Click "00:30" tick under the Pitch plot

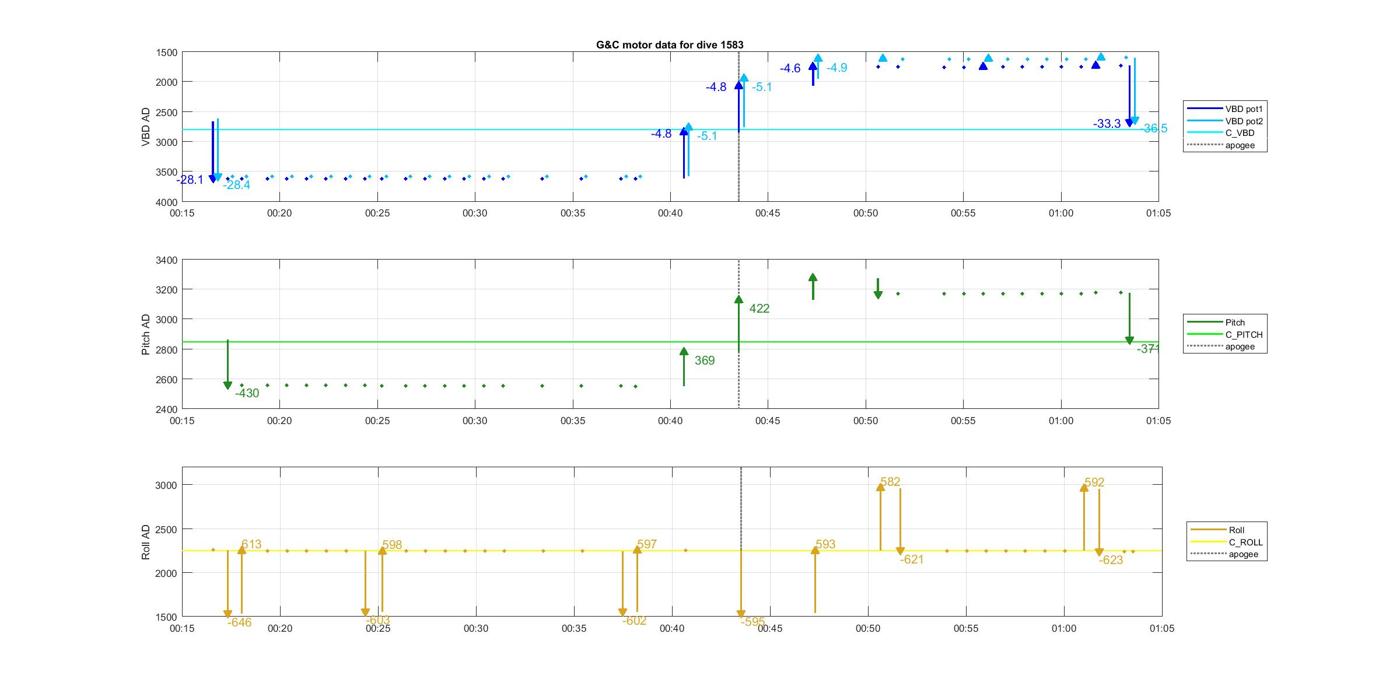point(475,421)
